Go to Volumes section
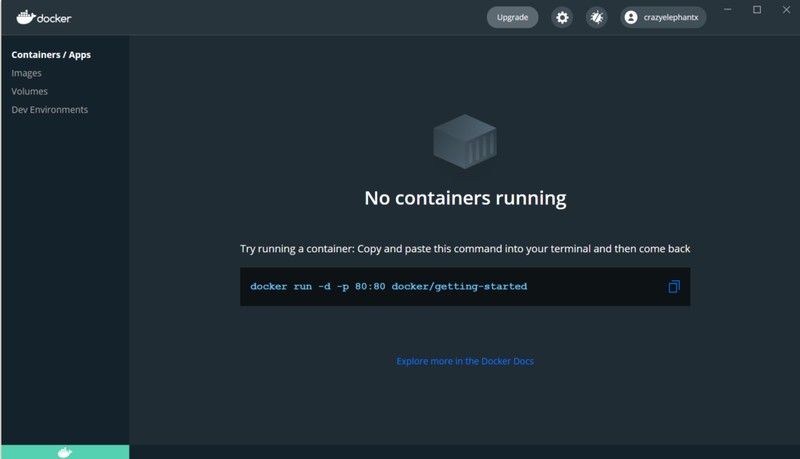 point(30,91)
